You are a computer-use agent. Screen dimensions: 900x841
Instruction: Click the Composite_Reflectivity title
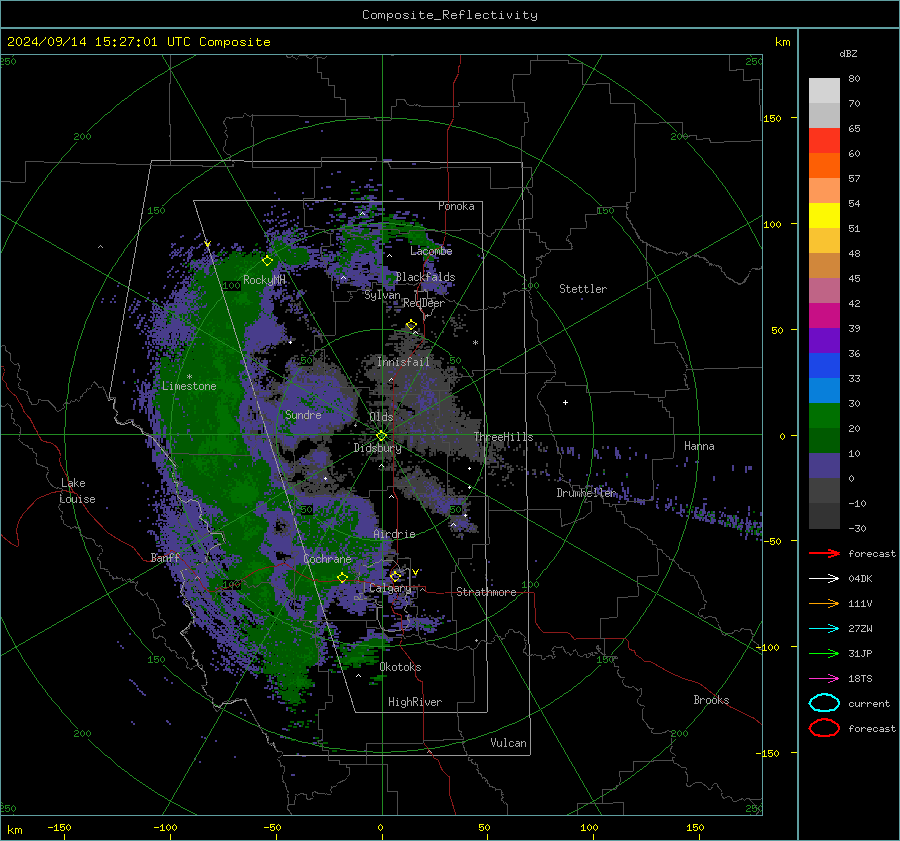point(450,15)
